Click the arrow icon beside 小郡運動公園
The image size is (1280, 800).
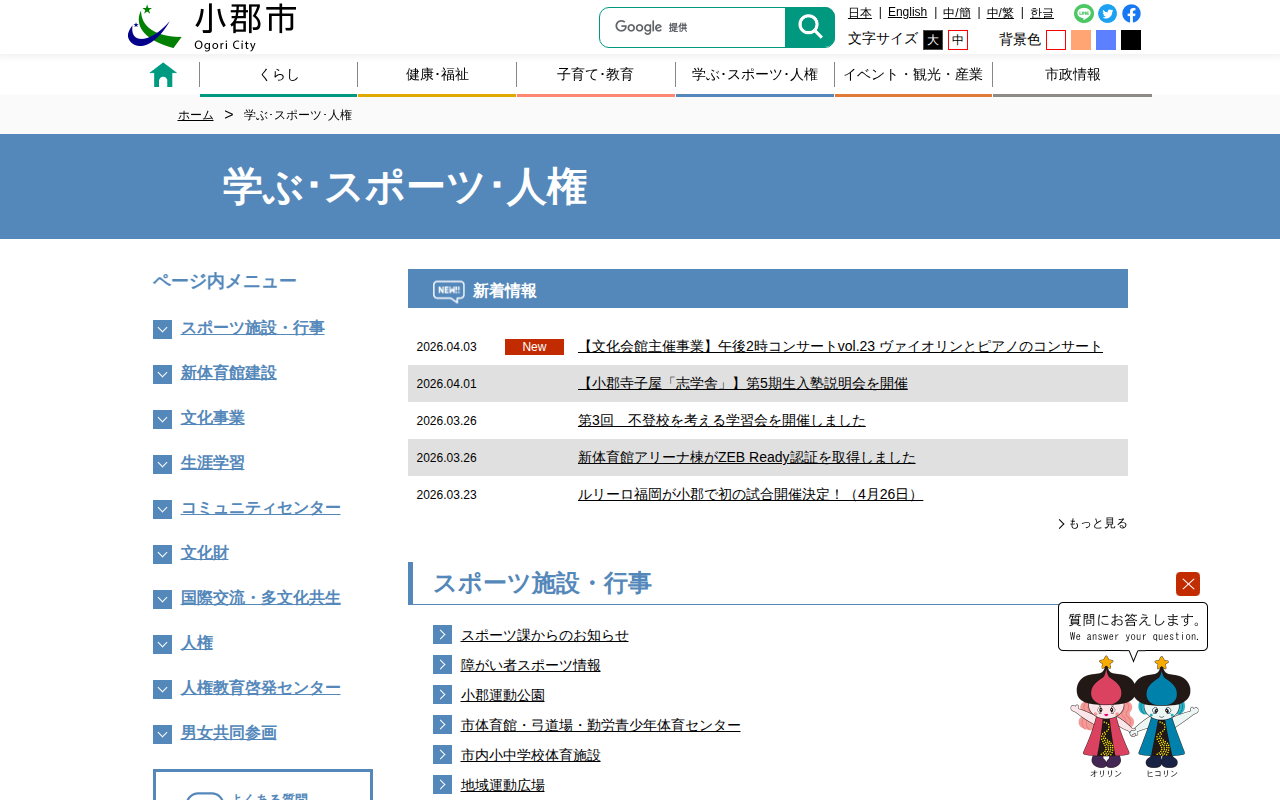pyautogui.click(x=443, y=695)
